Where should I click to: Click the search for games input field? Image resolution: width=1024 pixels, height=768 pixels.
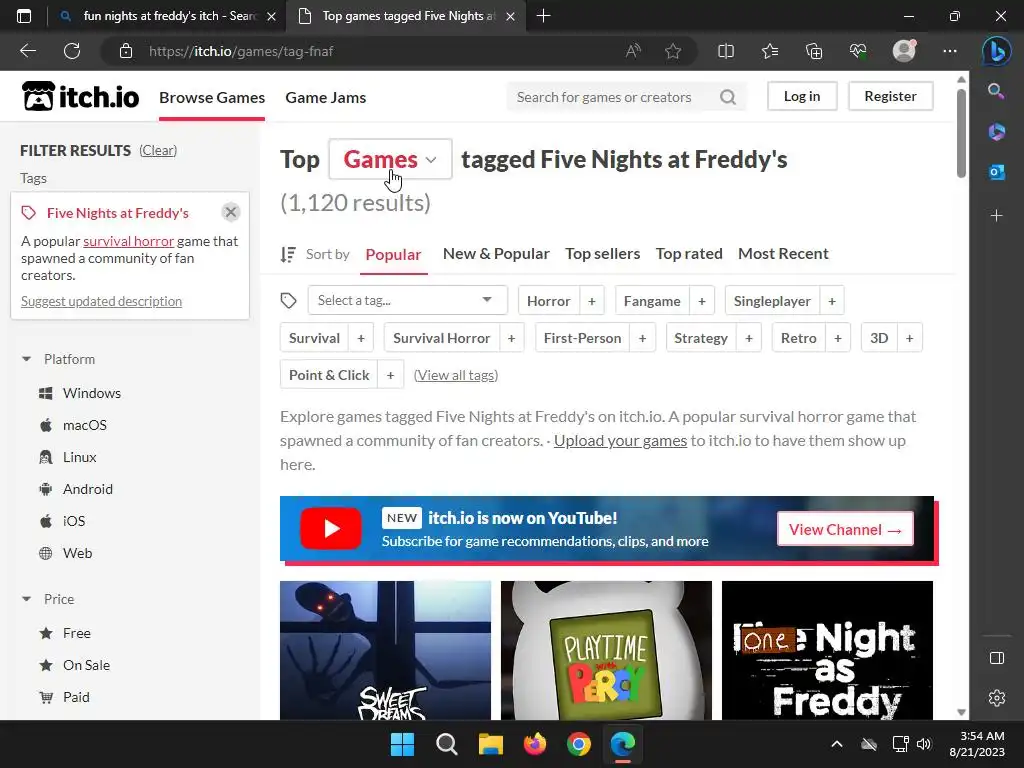coord(613,97)
